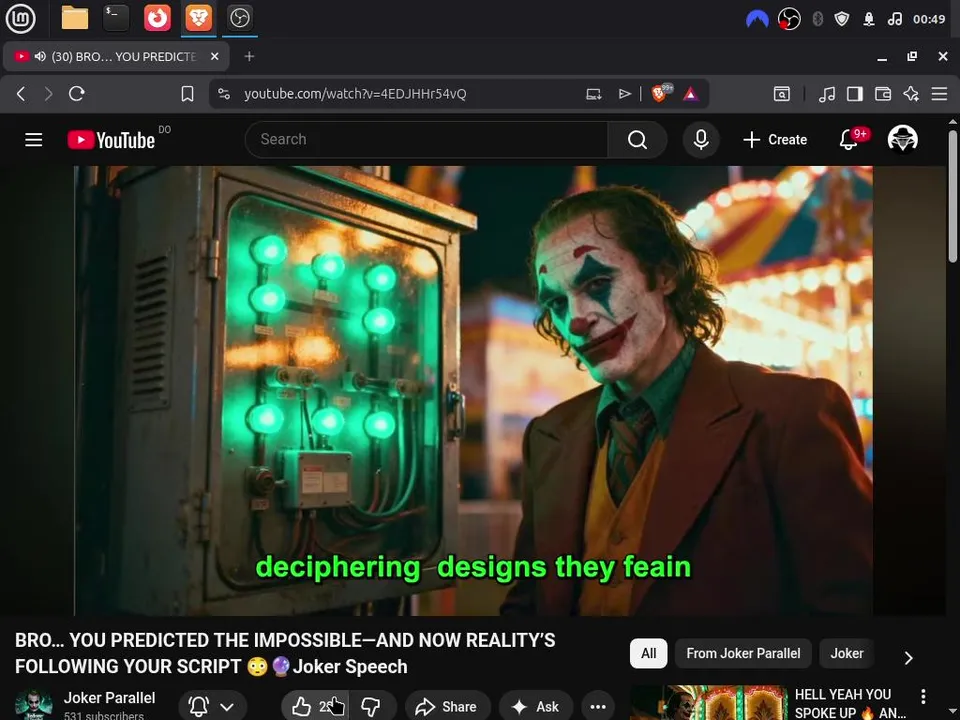Image resolution: width=960 pixels, height=720 pixels.
Task: Open the Brave Rewards triangle icon
Action: pos(691,94)
